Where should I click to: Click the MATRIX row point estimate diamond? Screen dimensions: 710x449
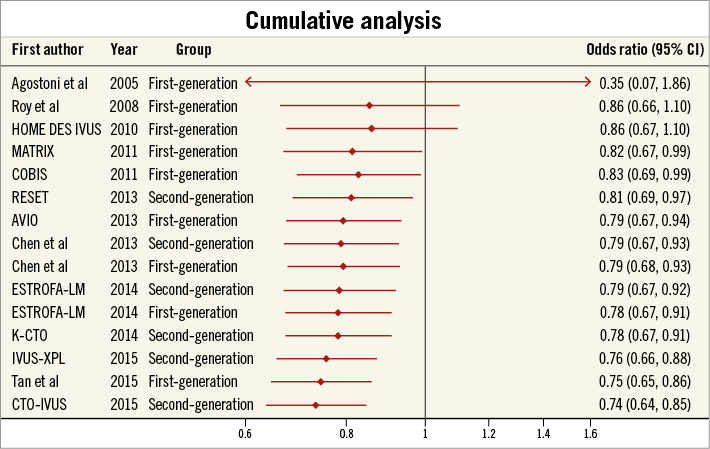click(352, 151)
